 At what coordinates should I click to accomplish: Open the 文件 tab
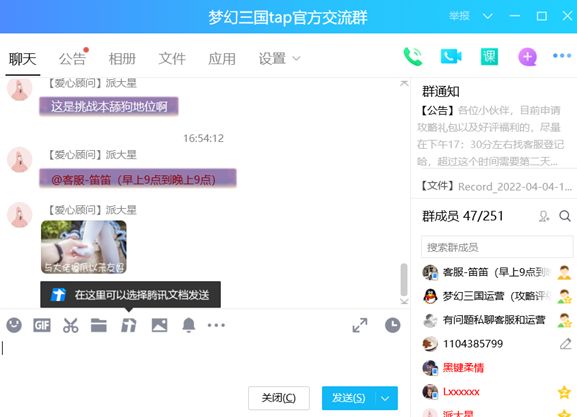172,59
